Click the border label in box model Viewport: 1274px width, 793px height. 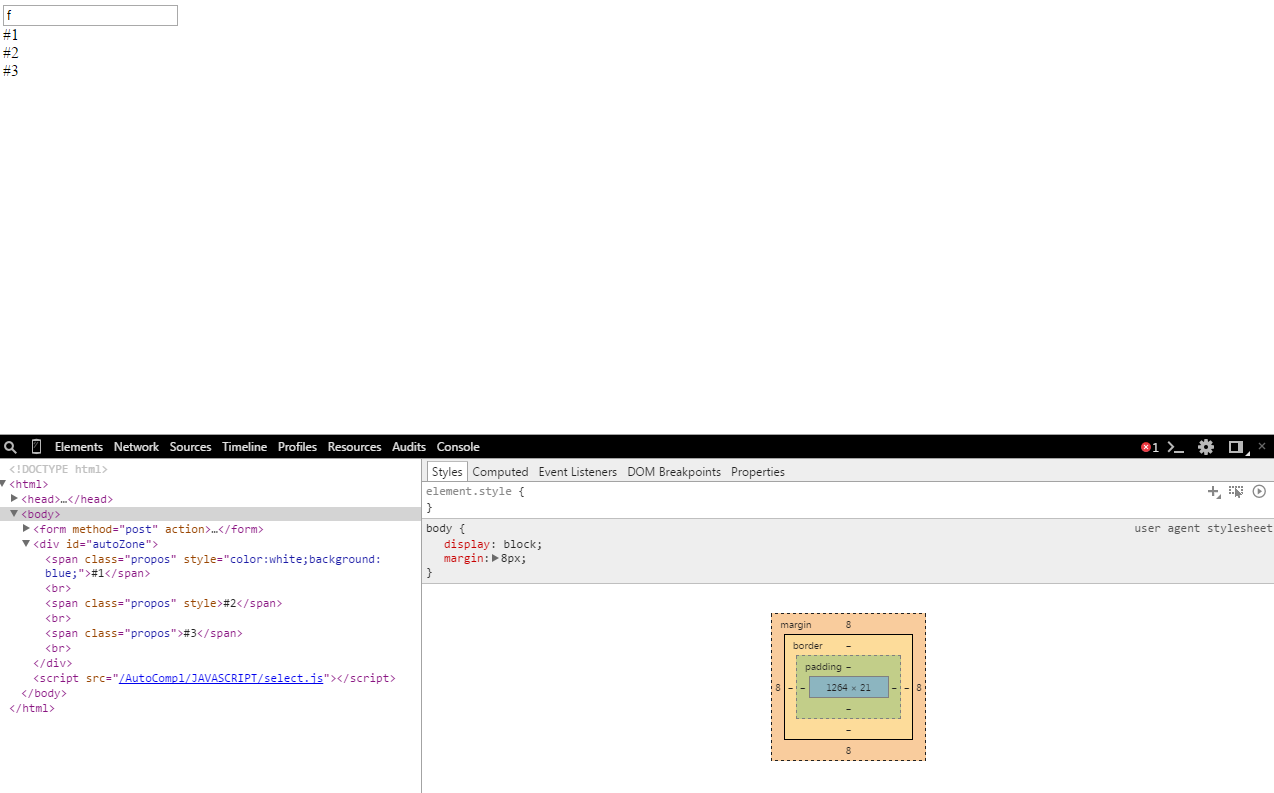pyautogui.click(x=808, y=646)
